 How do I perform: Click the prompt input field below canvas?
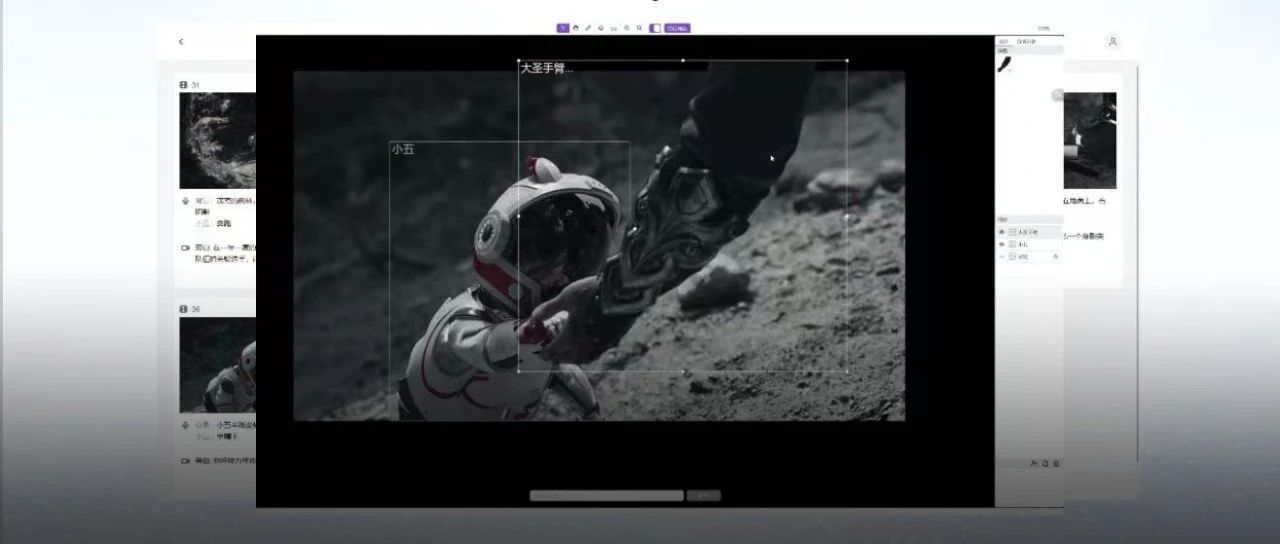tap(606, 495)
